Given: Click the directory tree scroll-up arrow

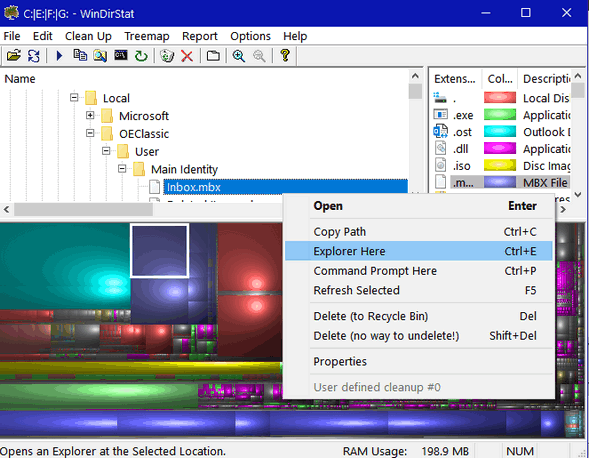Looking at the screenshot, I should [415, 76].
